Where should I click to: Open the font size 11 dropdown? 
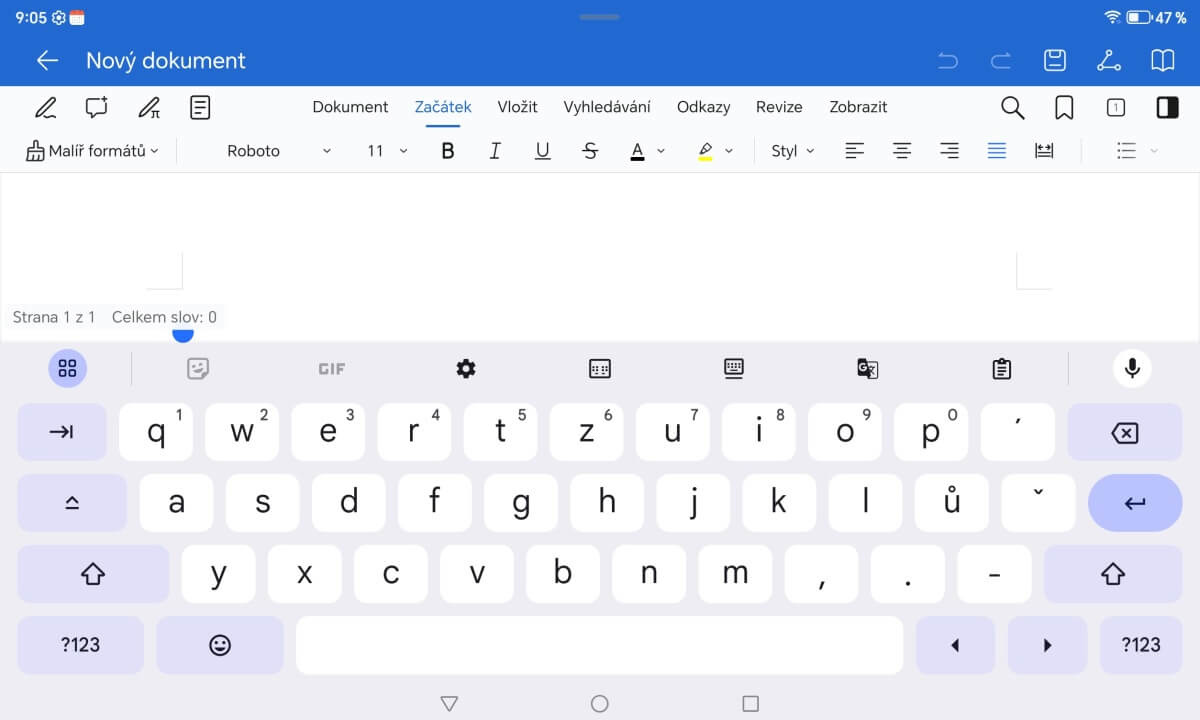pos(387,151)
